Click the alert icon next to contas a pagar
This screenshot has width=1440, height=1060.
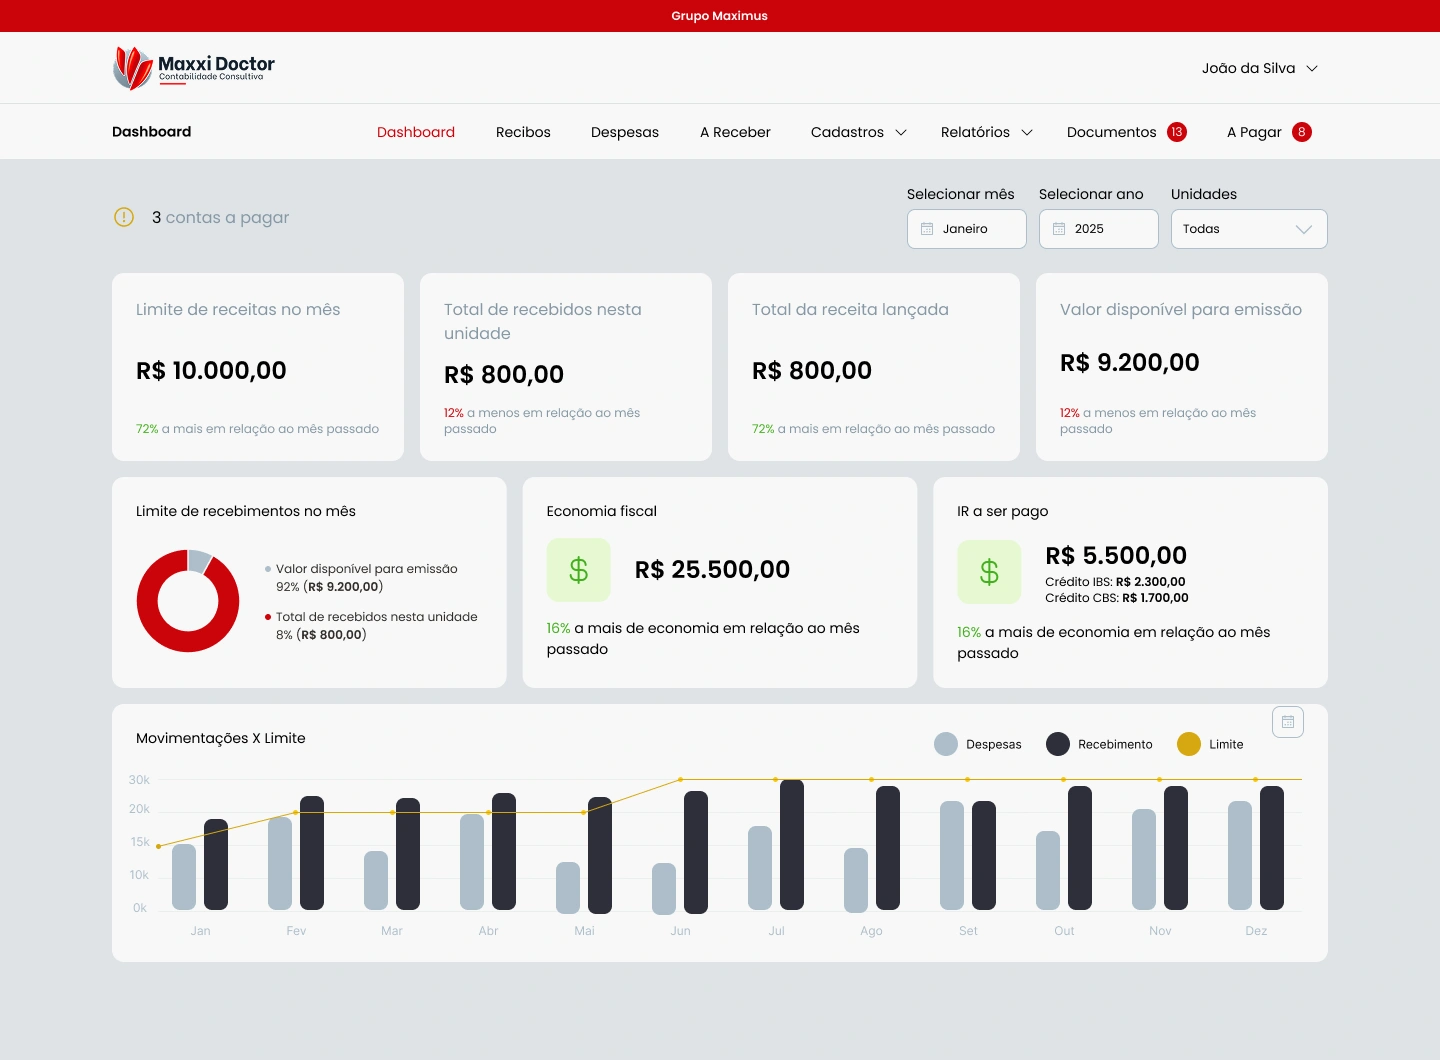tap(124, 217)
